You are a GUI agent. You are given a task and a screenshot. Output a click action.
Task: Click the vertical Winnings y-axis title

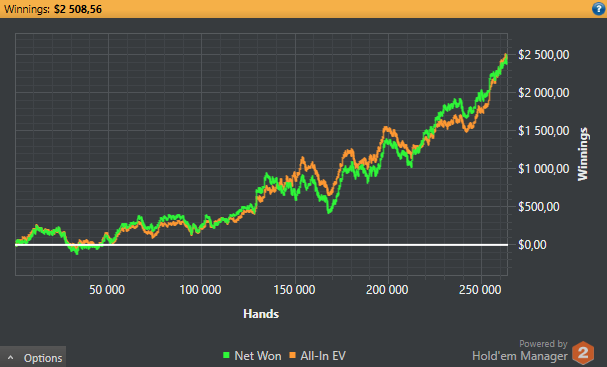tap(583, 154)
